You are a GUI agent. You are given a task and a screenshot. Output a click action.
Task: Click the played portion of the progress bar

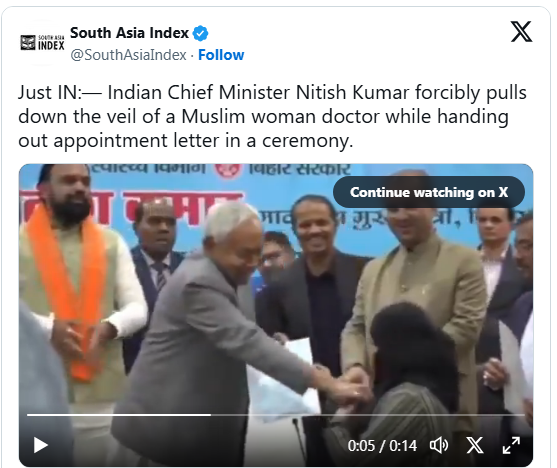click(x=119, y=414)
